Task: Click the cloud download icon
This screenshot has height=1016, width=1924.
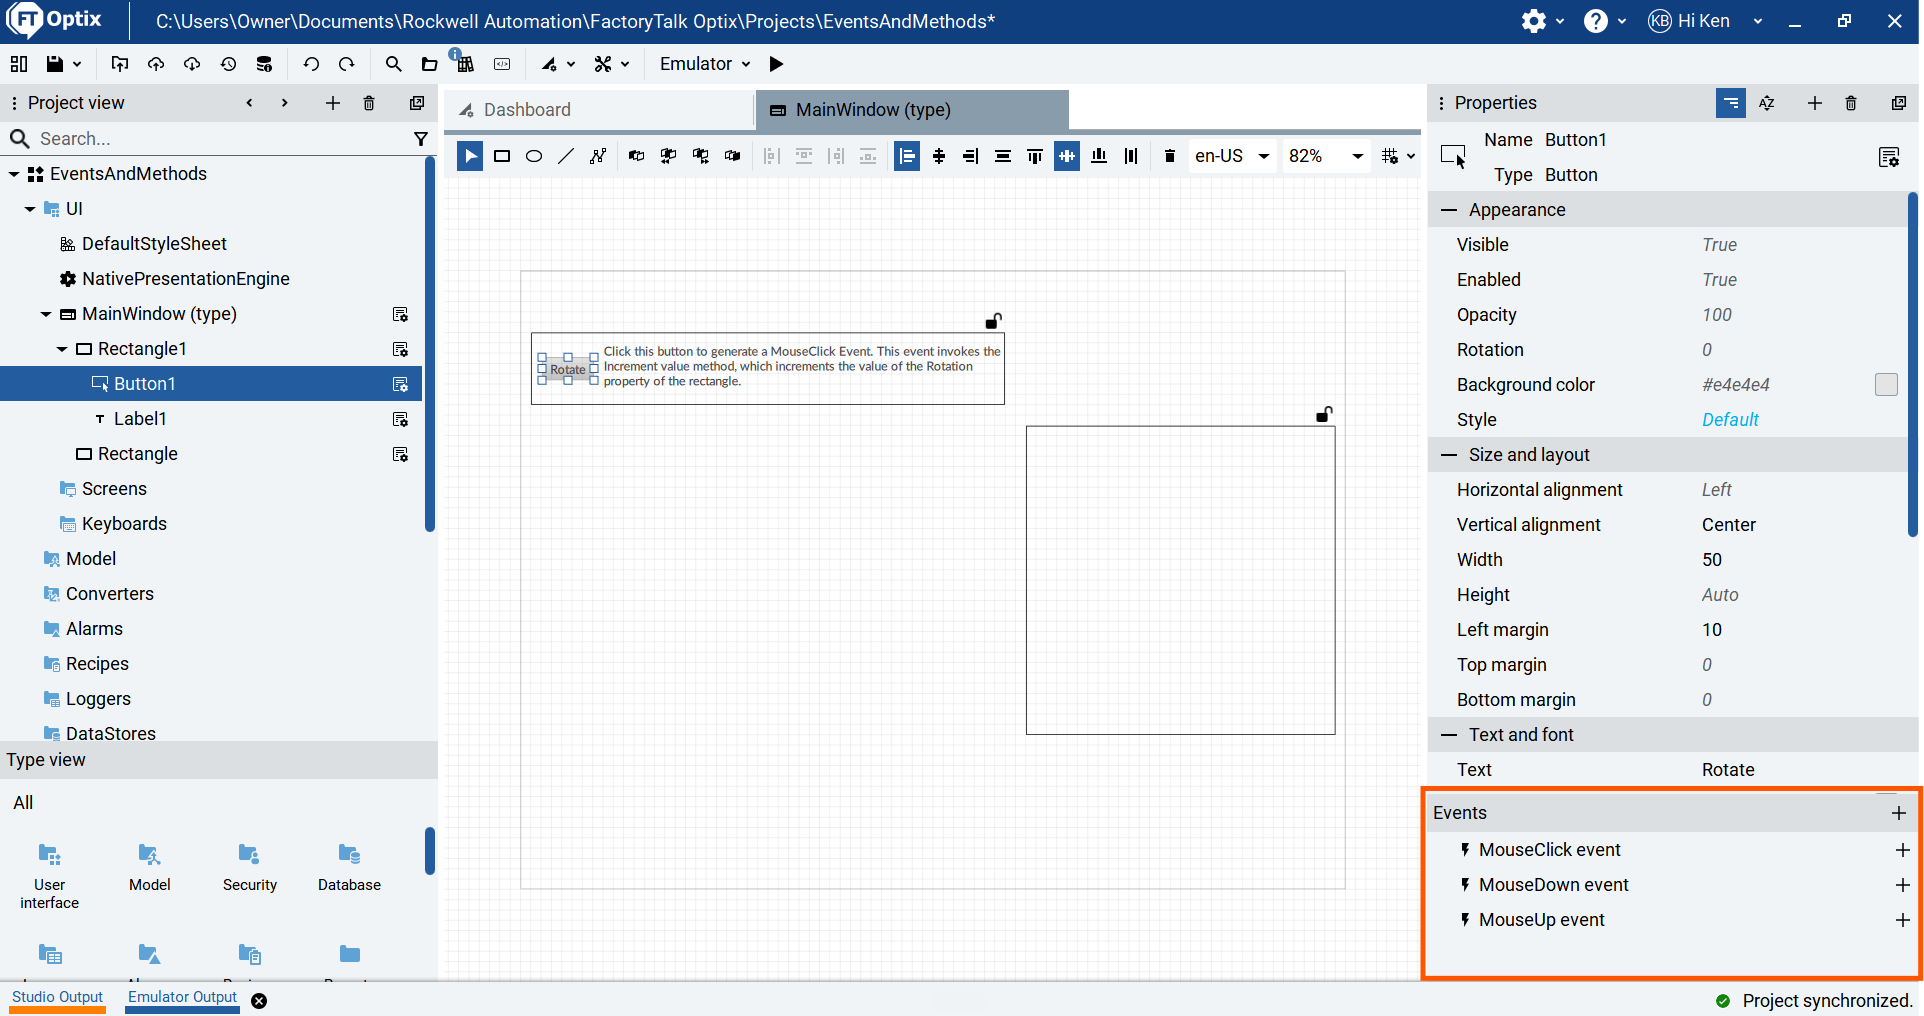Action: coord(192,64)
